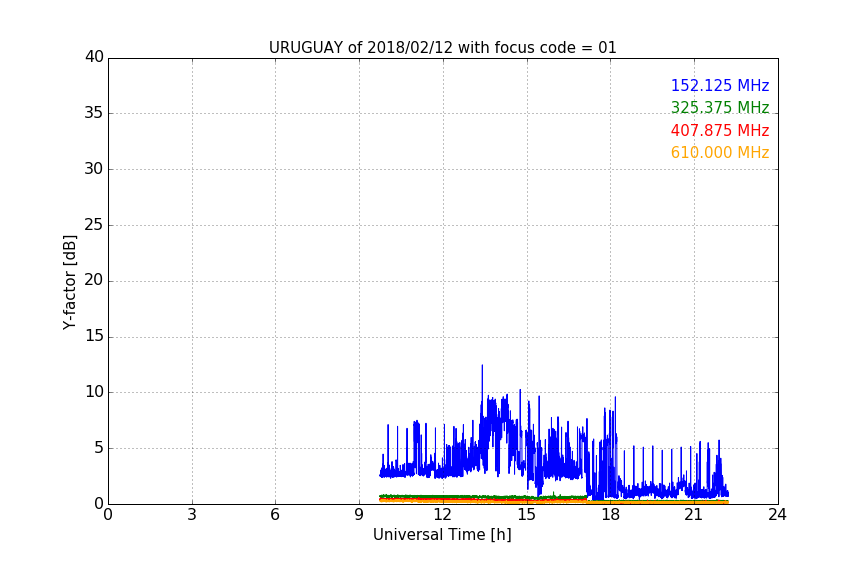Click the x-axis tick label 12
Screen dimensions: 864x576
pos(442,515)
